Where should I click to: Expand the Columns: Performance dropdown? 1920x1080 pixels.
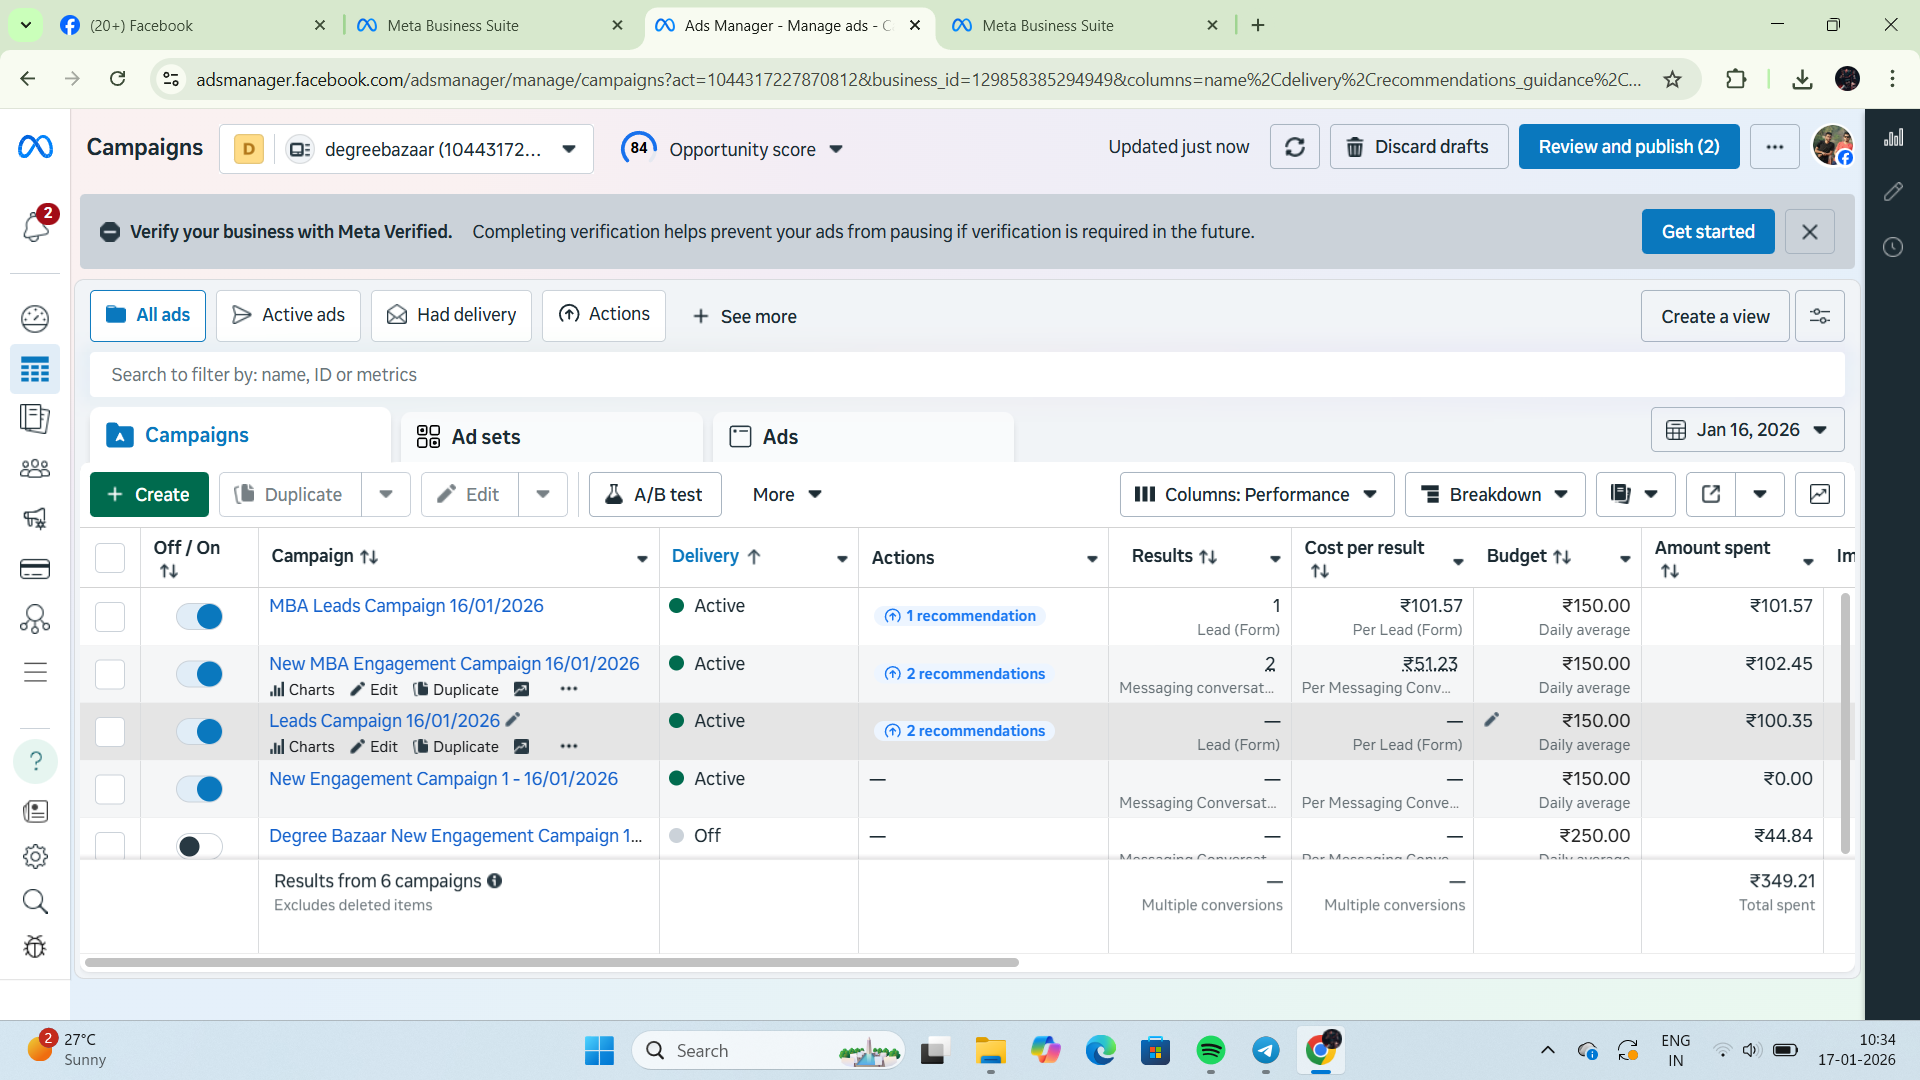coord(1256,494)
